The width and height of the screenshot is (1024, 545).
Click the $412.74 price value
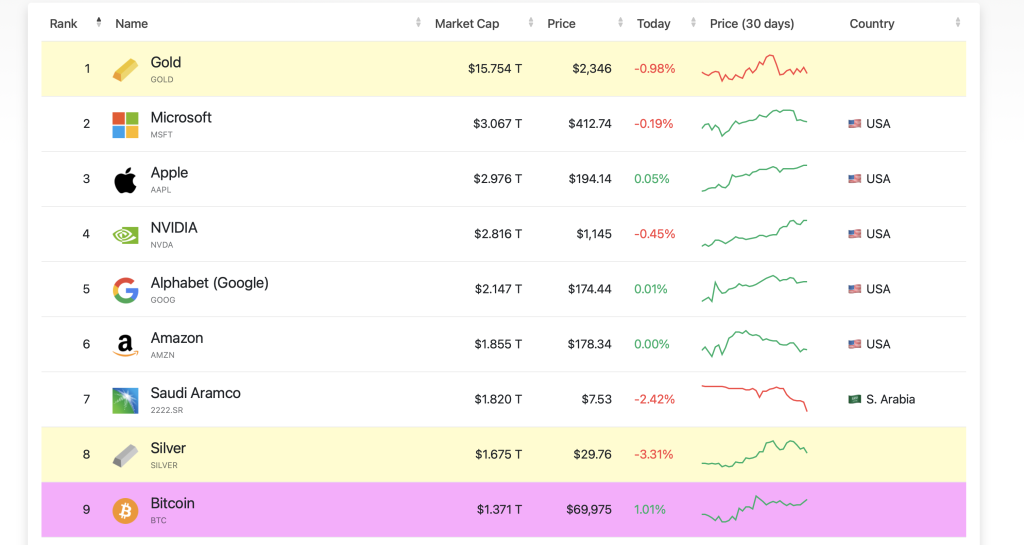click(590, 123)
